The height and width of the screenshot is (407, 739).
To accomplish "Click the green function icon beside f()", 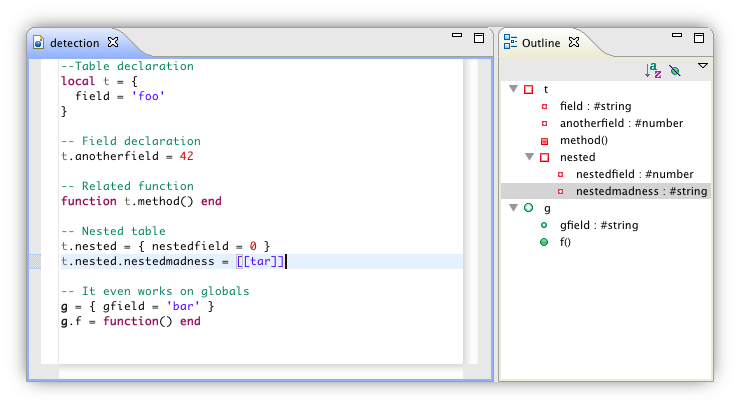I will tap(544, 242).
